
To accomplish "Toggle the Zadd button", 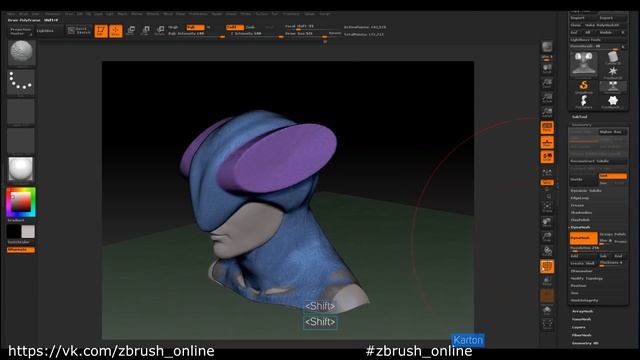I will pyautogui.click(x=235, y=27).
